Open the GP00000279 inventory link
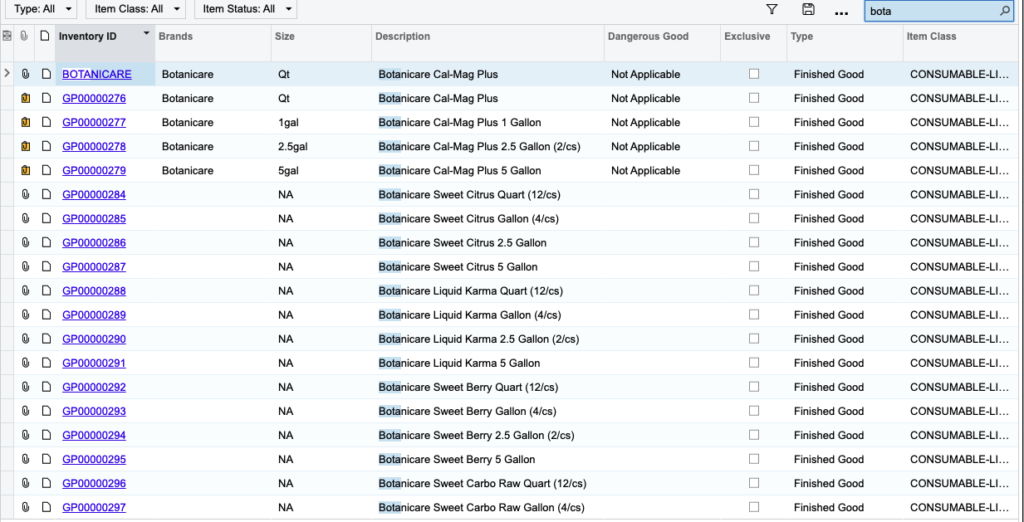 click(94, 171)
